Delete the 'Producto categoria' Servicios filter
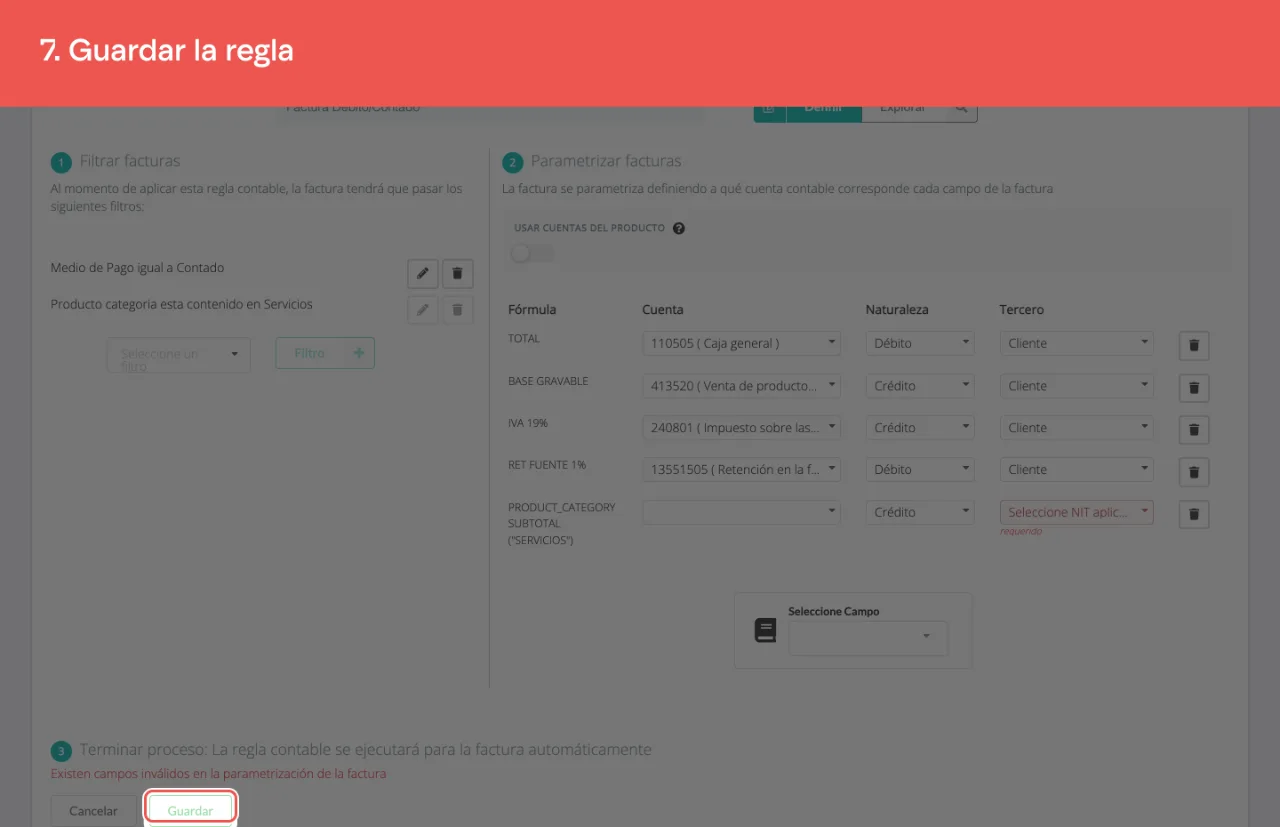This screenshot has width=1280, height=827. pyautogui.click(x=458, y=310)
